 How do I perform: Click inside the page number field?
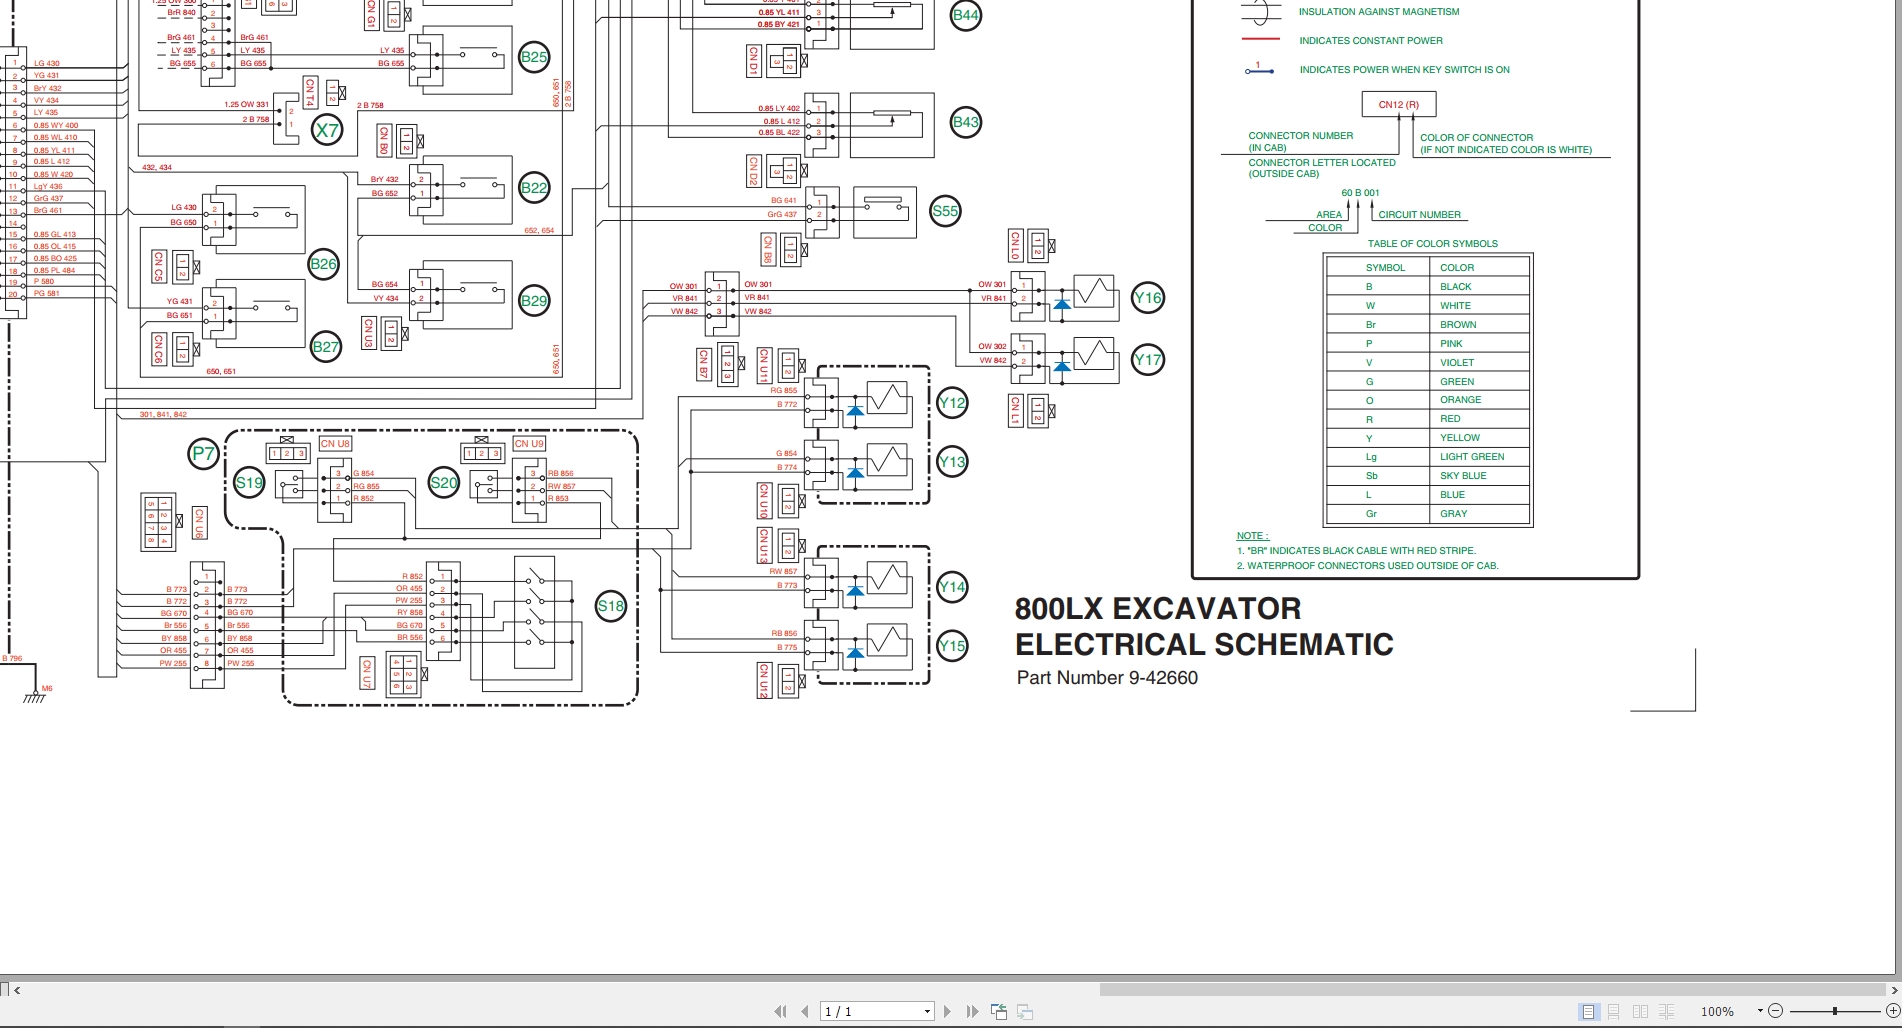click(860, 1011)
